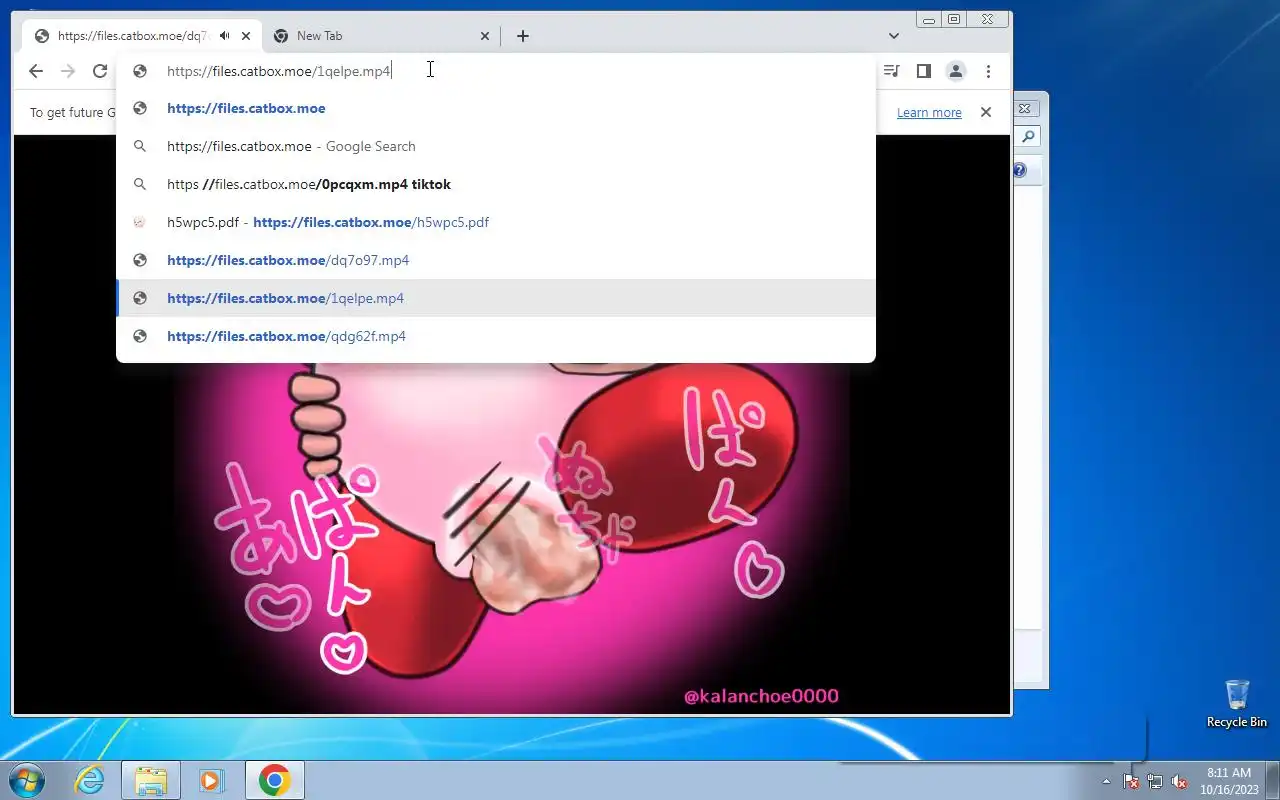Click the blue help icon in background window
Screen dimensions: 1280x800
click(x=1020, y=171)
